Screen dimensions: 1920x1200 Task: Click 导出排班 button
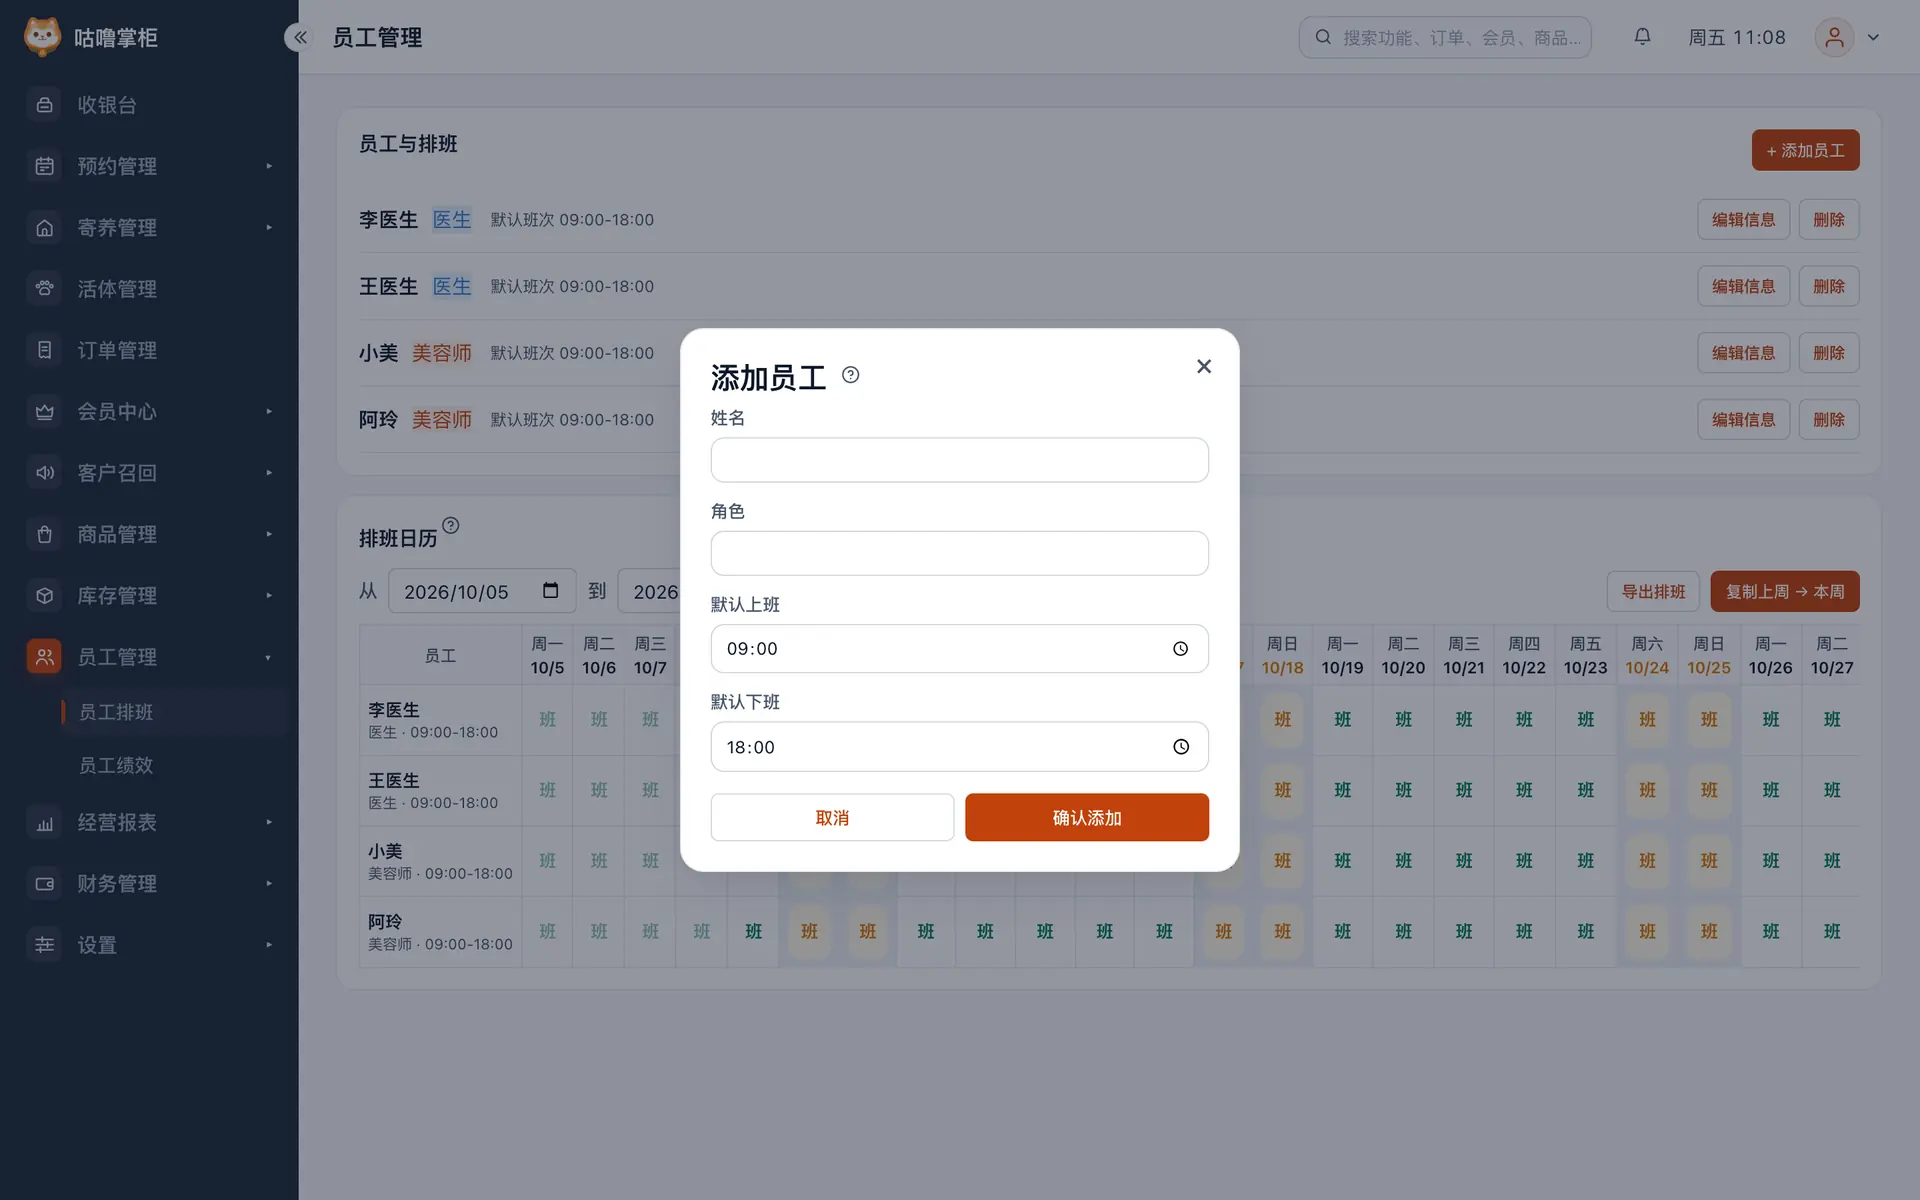pos(1653,591)
